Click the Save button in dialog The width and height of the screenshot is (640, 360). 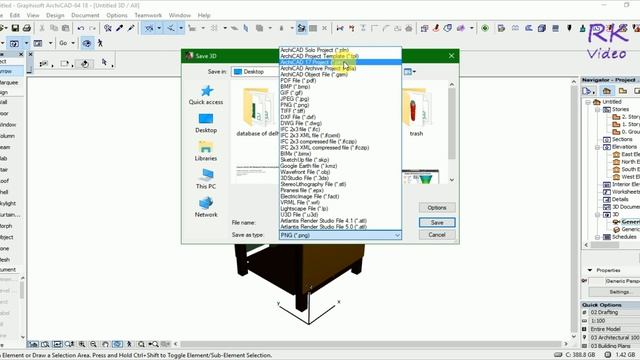(x=437, y=222)
